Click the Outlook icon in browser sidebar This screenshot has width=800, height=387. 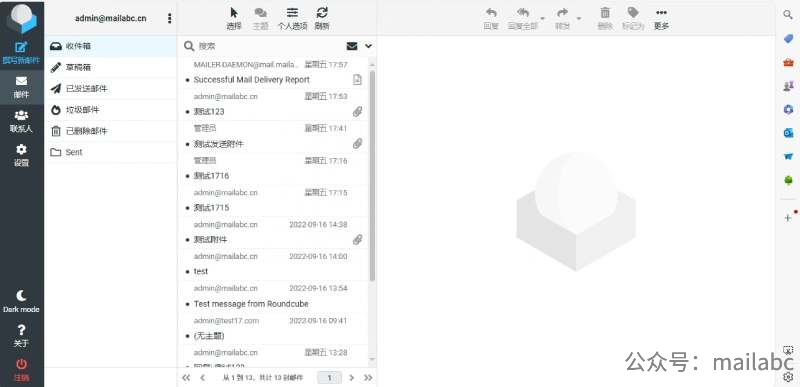coord(788,133)
